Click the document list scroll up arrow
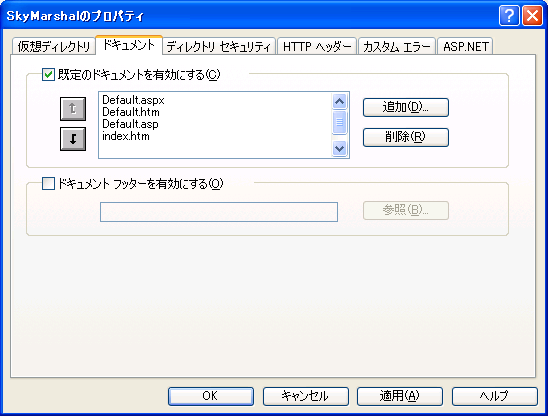This screenshot has width=548, height=416. (339, 101)
